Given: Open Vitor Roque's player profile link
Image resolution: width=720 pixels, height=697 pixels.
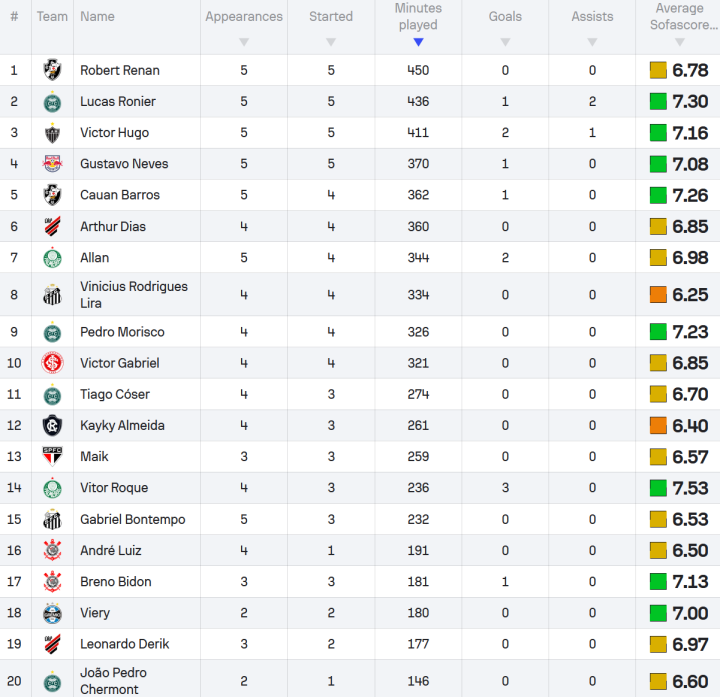Looking at the screenshot, I should [114, 488].
